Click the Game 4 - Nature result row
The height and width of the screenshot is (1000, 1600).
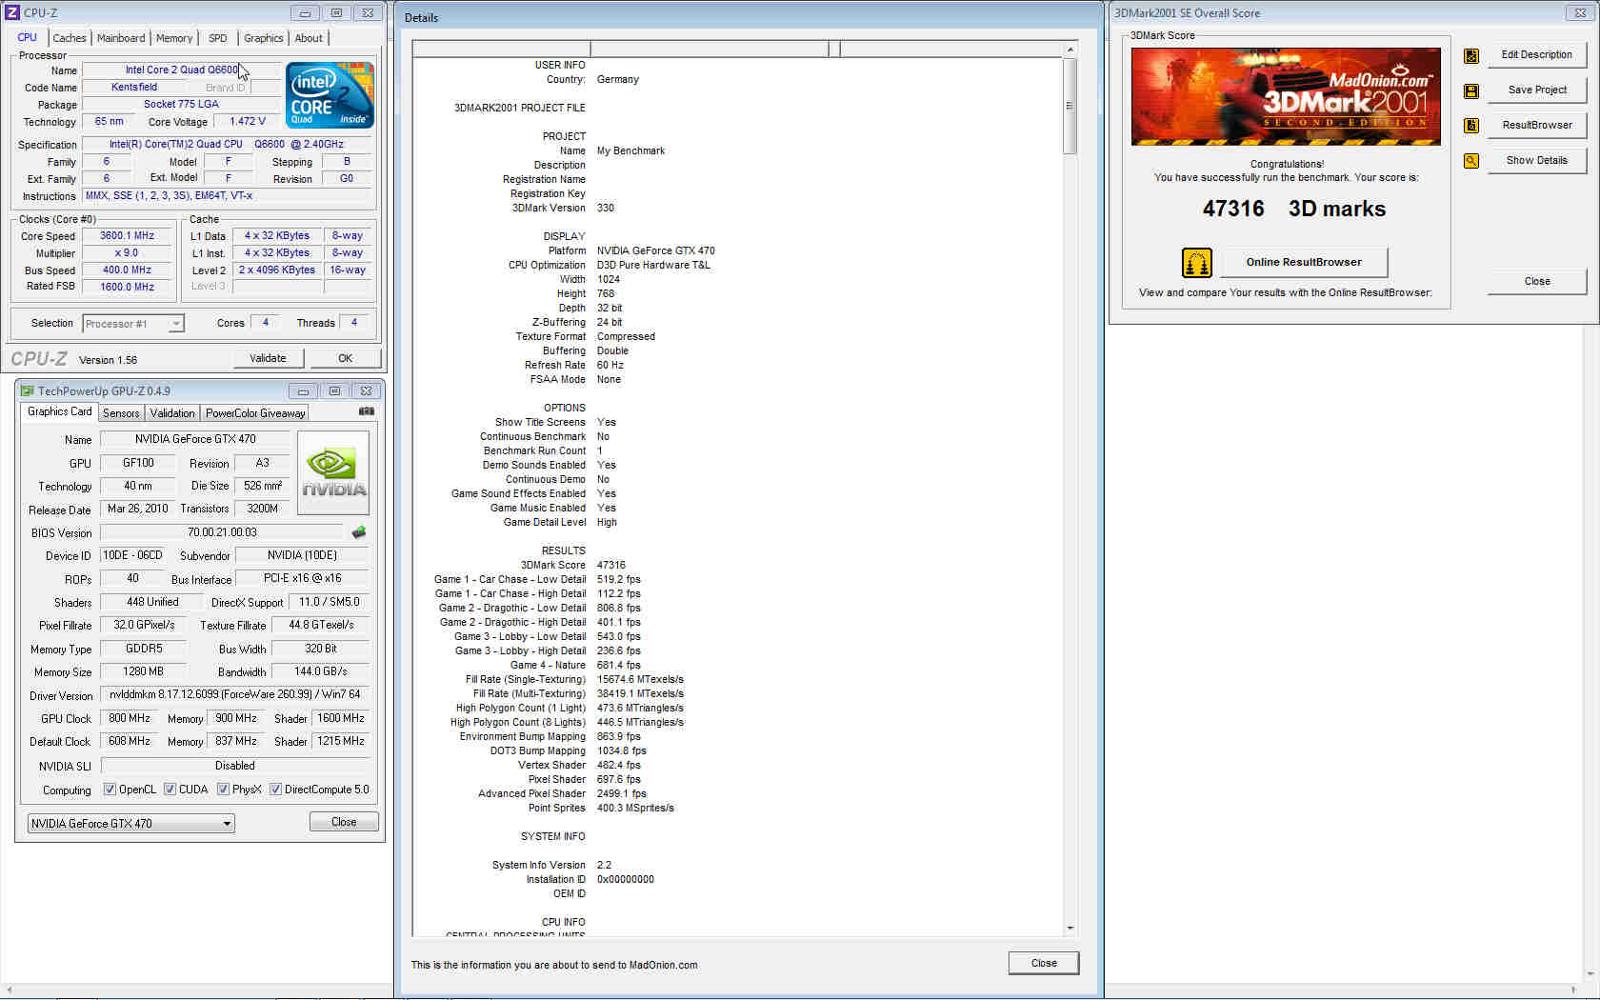pyautogui.click(x=575, y=665)
